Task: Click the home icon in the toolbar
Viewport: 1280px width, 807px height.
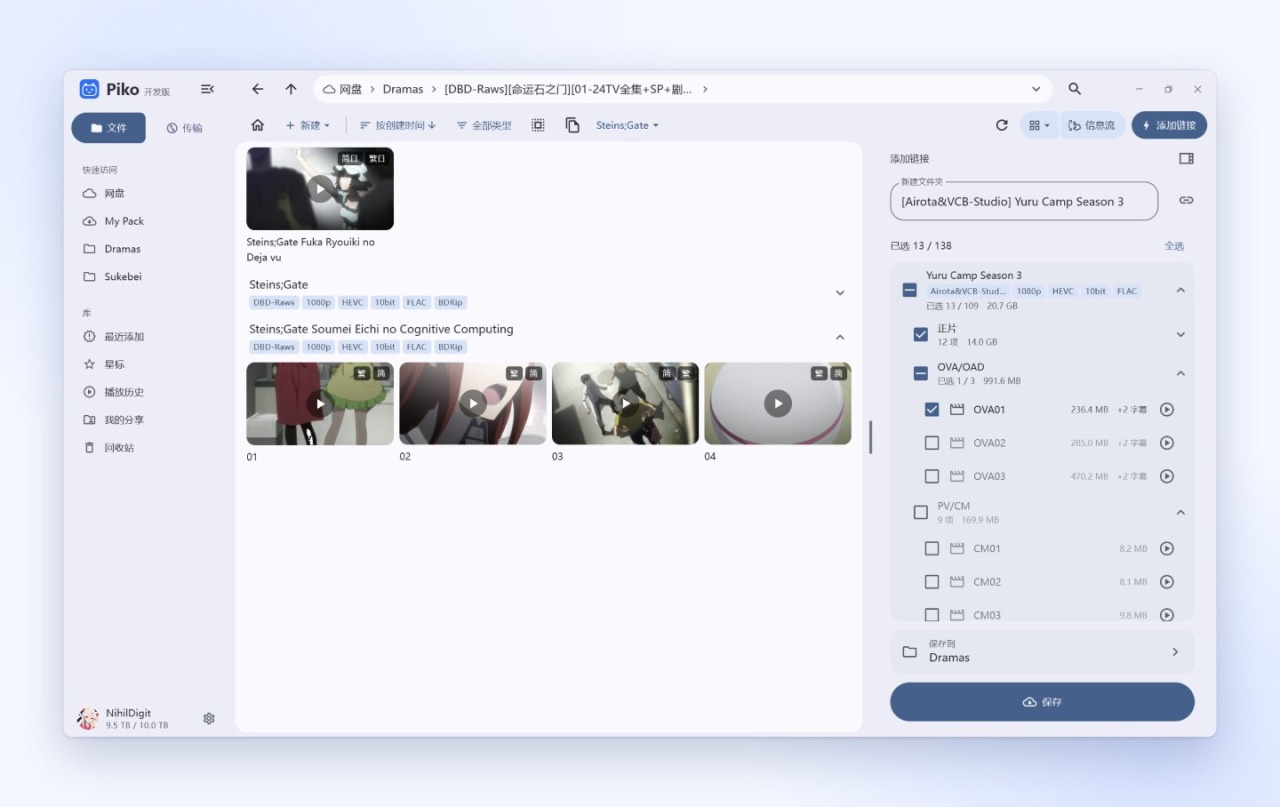Action: coord(257,125)
